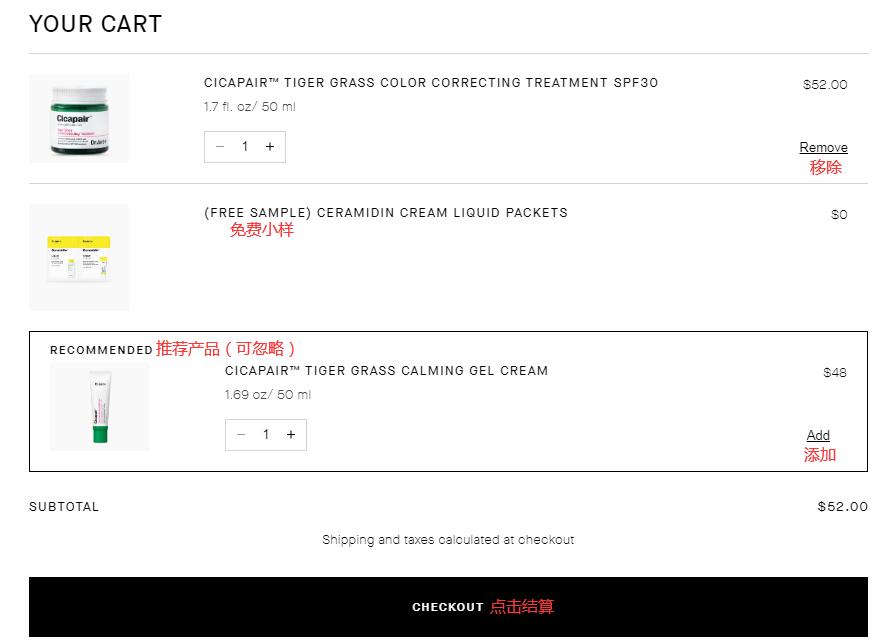Click the Calming Gel Cream quantity field
891x643 pixels.
[x=266, y=435]
